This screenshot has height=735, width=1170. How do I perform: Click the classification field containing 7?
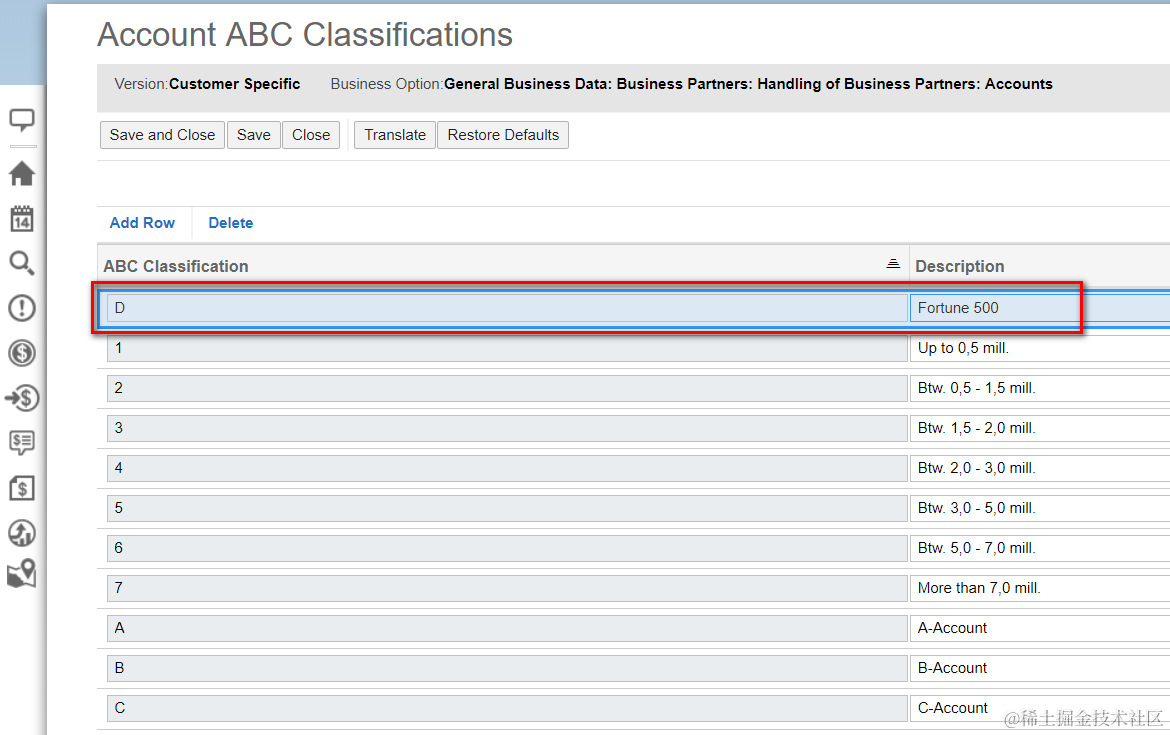pos(507,588)
